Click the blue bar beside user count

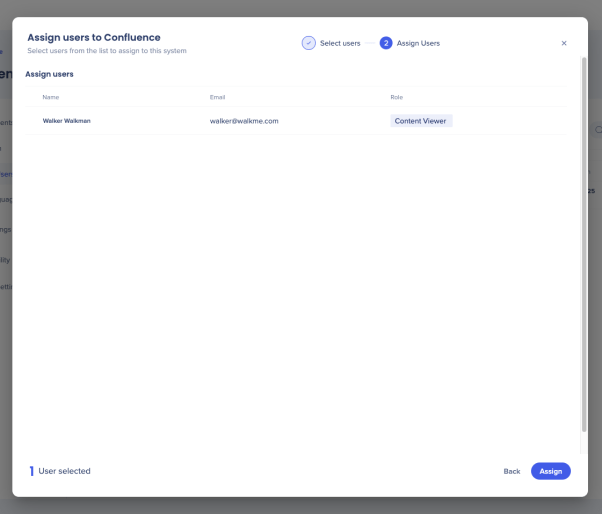pyautogui.click(x=31, y=471)
